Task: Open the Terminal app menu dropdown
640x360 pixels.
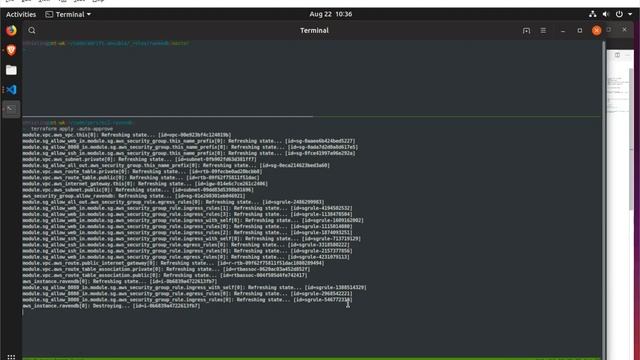Action: pos(68,14)
